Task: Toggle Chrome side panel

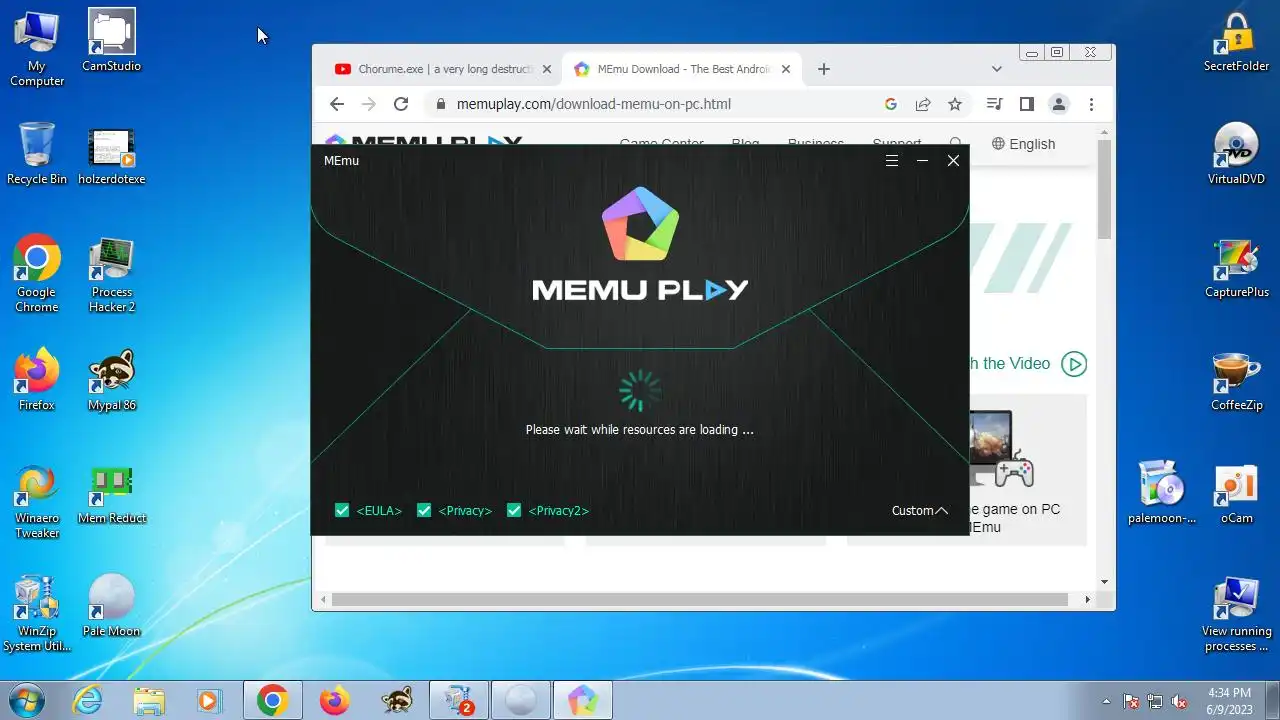Action: (x=1026, y=104)
